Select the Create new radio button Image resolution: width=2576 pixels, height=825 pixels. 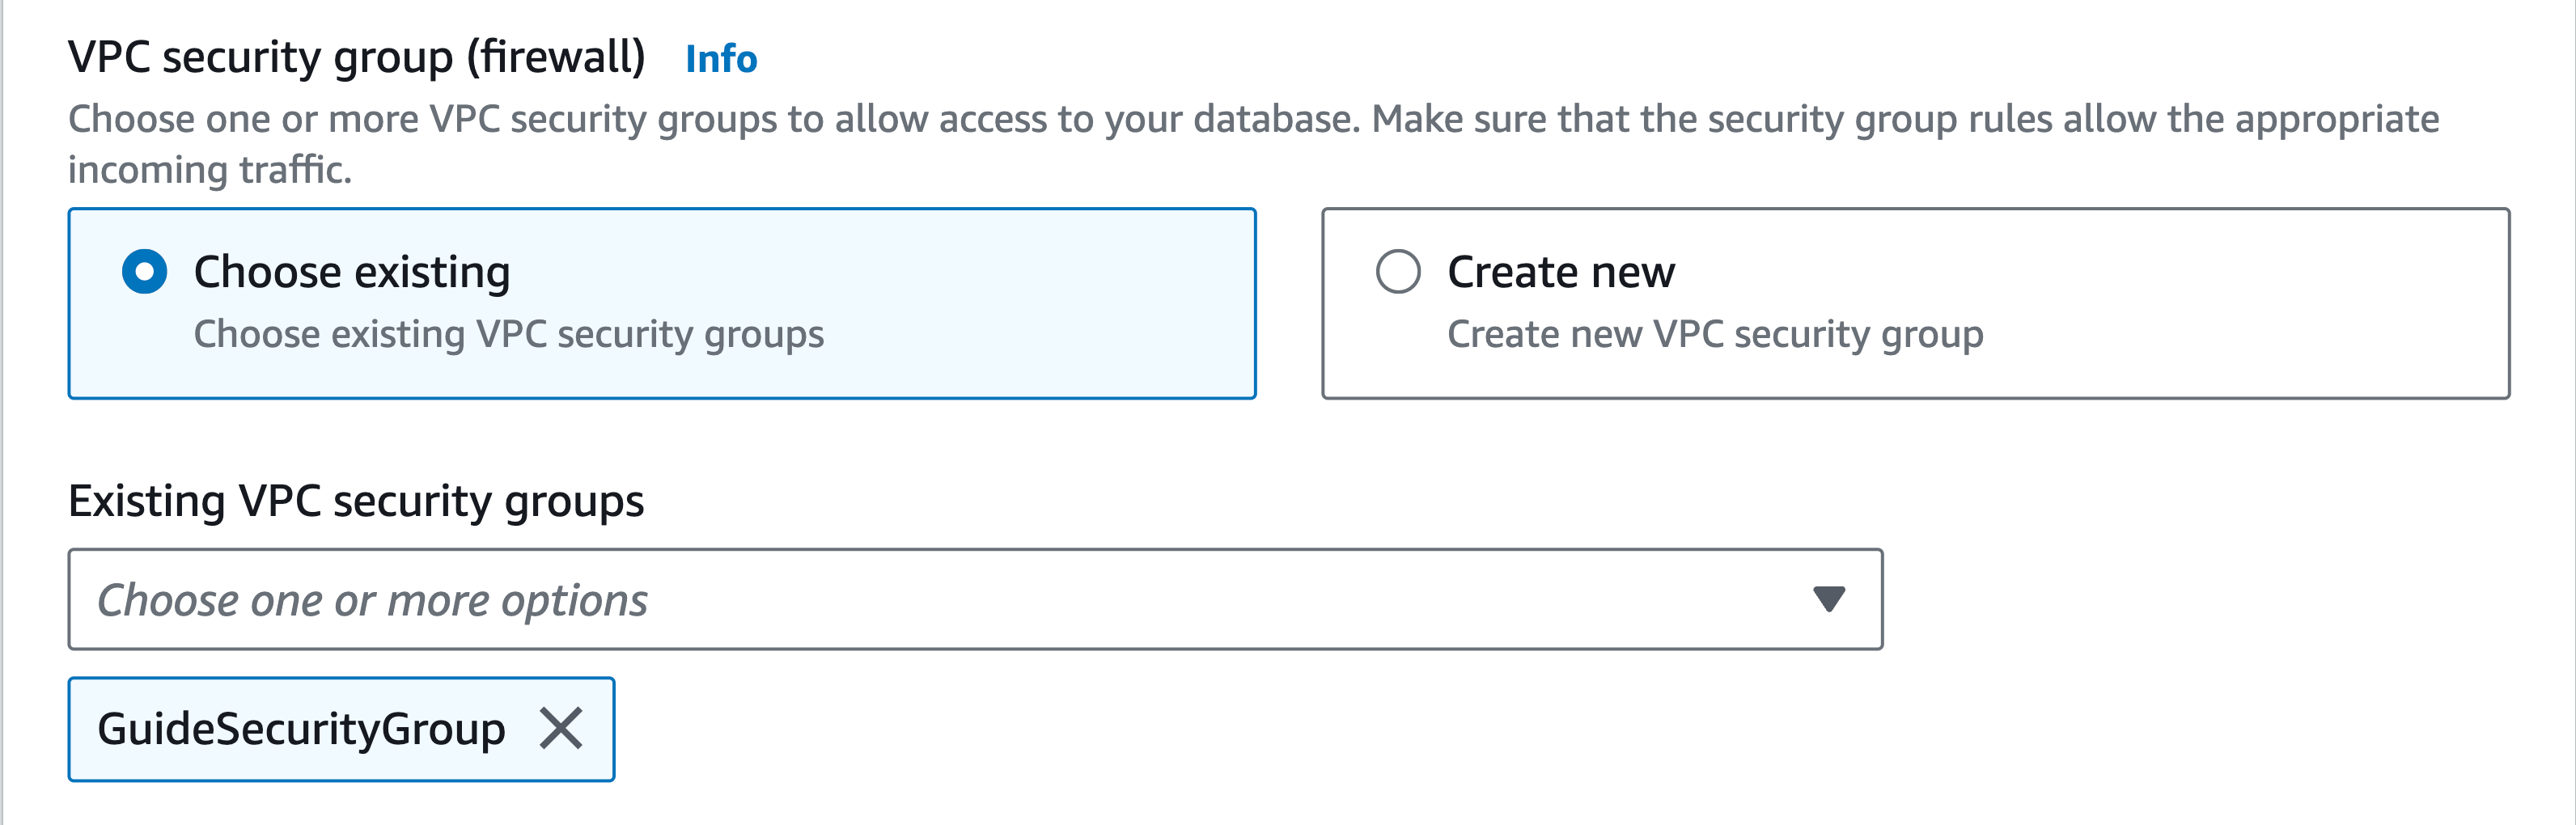coord(1397,272)
